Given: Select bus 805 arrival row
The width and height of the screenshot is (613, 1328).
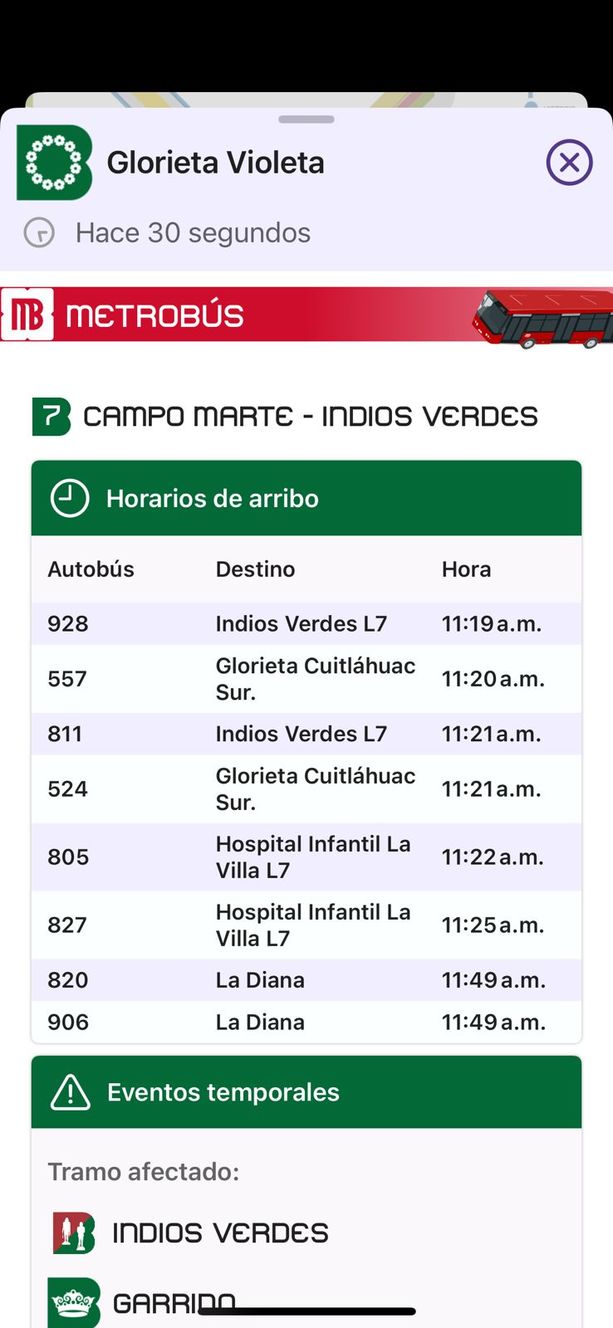Looking at the screenshot, I should point(306,857).
